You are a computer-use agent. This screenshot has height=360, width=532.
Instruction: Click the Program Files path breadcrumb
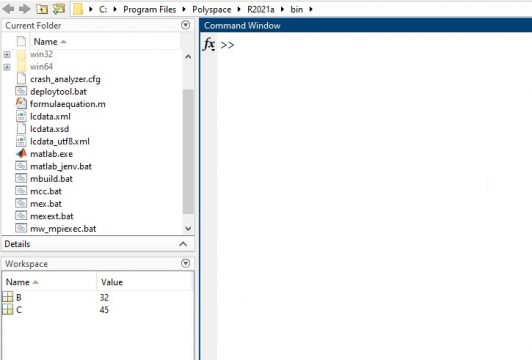click(x=150, y=10)
